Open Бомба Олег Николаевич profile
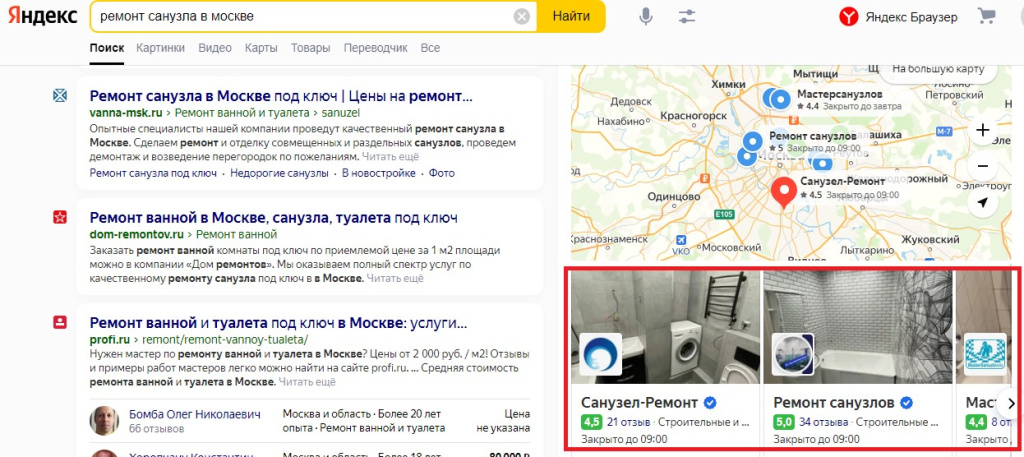The width and height of the screenshot is (1024, 457). click(195, 414)
